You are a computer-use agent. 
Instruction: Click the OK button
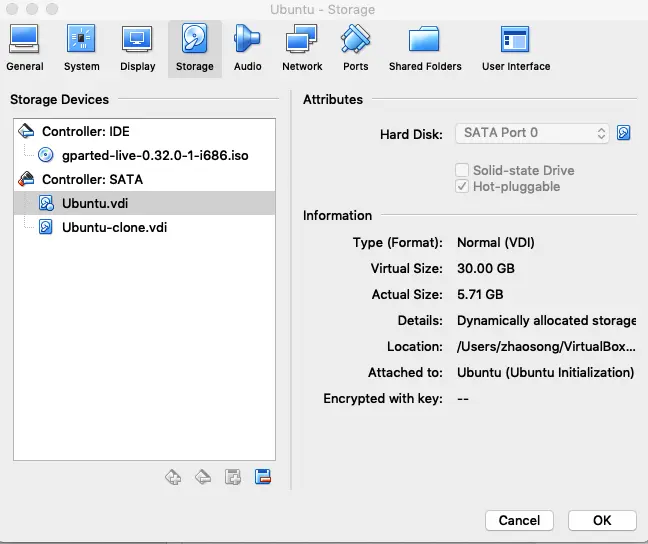pos(602,520)
